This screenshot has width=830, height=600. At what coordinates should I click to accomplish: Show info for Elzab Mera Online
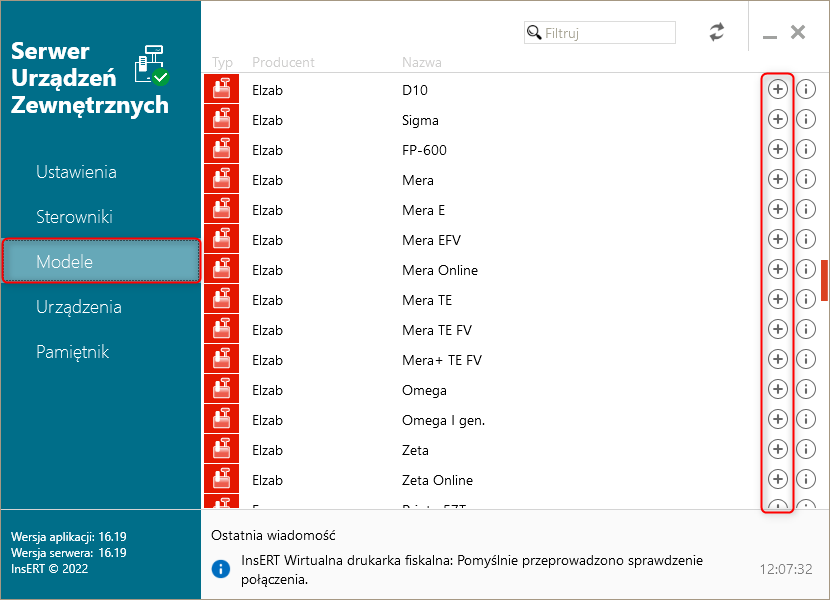[x=806, y=270]
